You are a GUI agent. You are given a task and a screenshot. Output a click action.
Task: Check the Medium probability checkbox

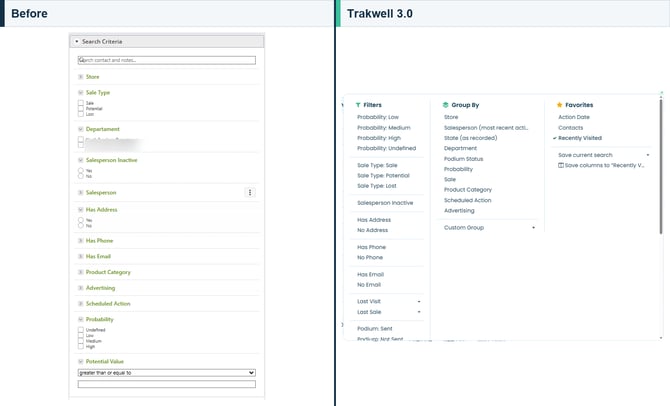click(81, 341)
